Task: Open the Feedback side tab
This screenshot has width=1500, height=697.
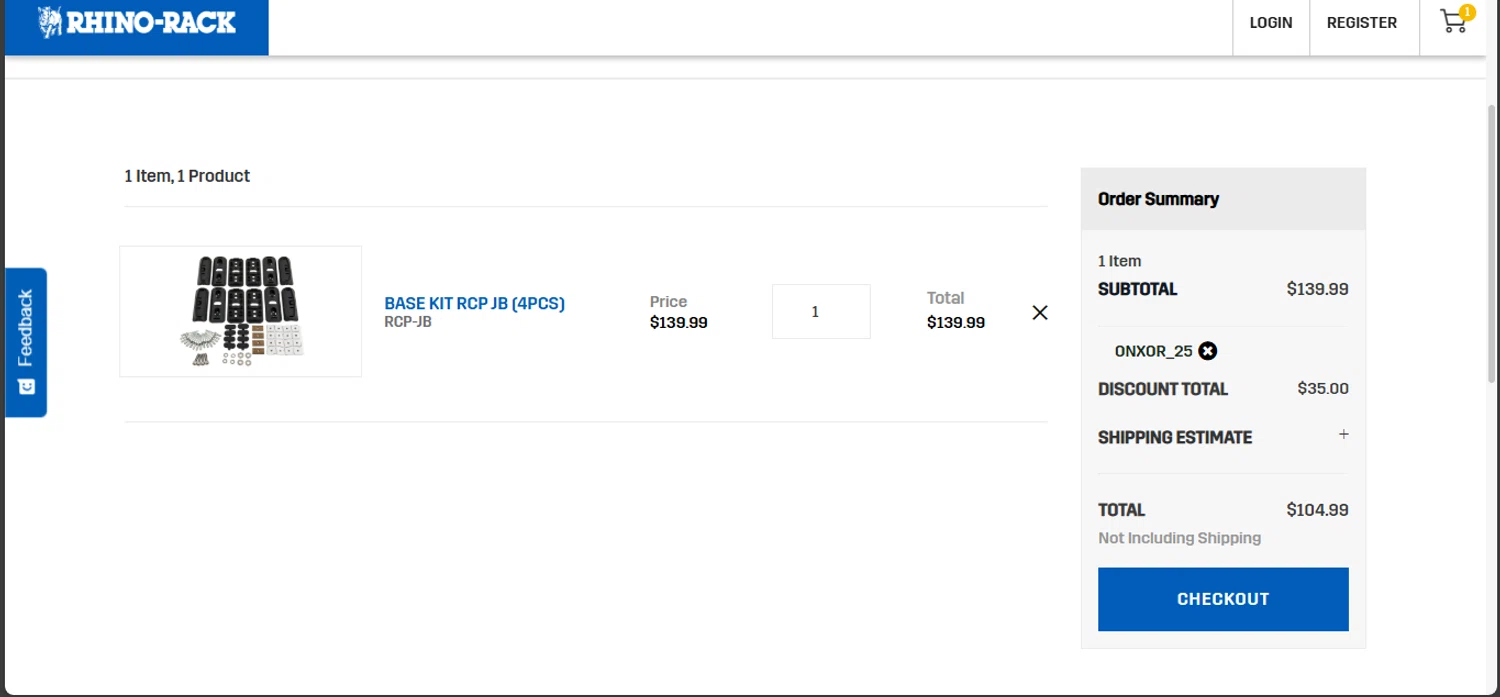Action: (26, 328)
